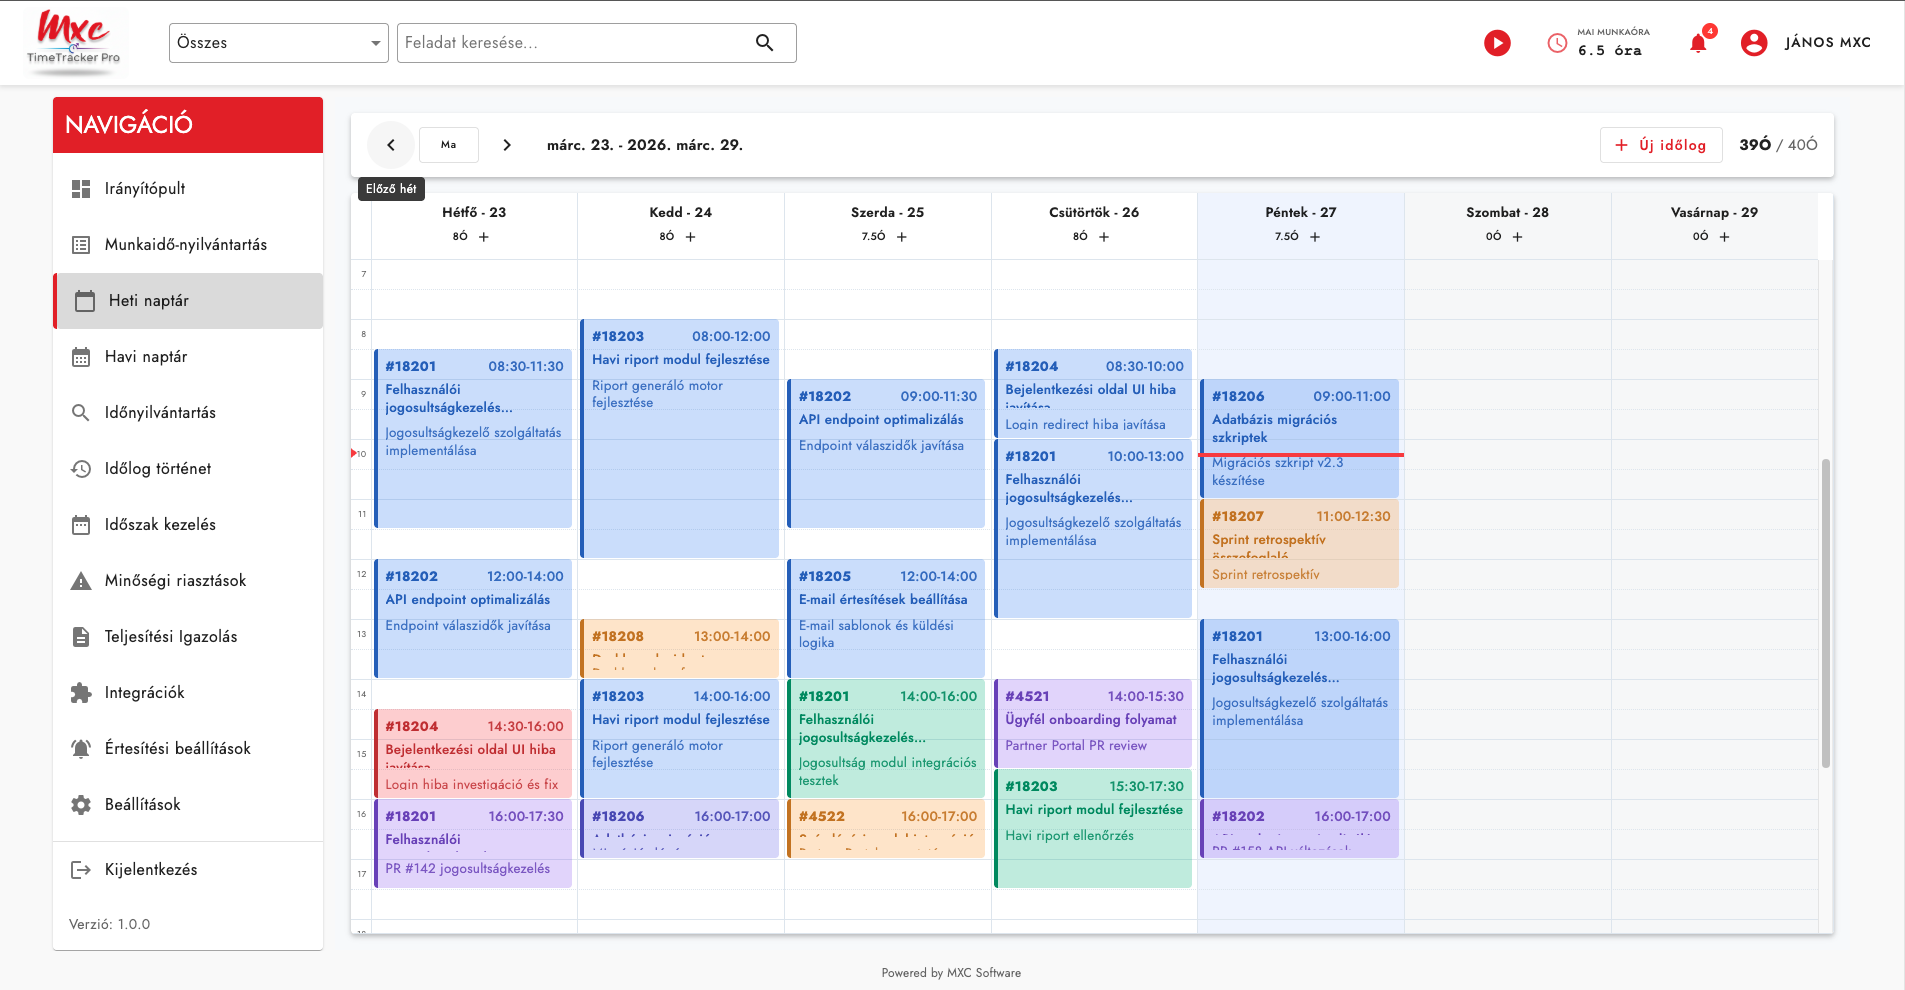Click the Új időlog button
Viewport: 1905px width, 990px height.
pos(1660,145)
